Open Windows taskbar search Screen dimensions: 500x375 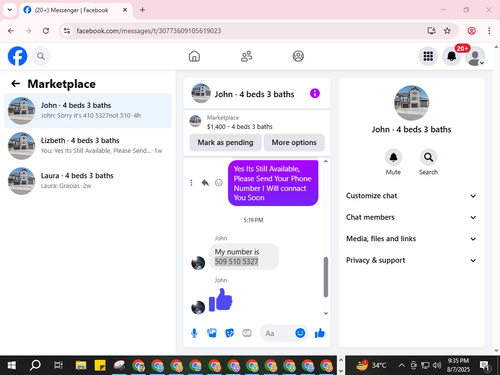35,365
